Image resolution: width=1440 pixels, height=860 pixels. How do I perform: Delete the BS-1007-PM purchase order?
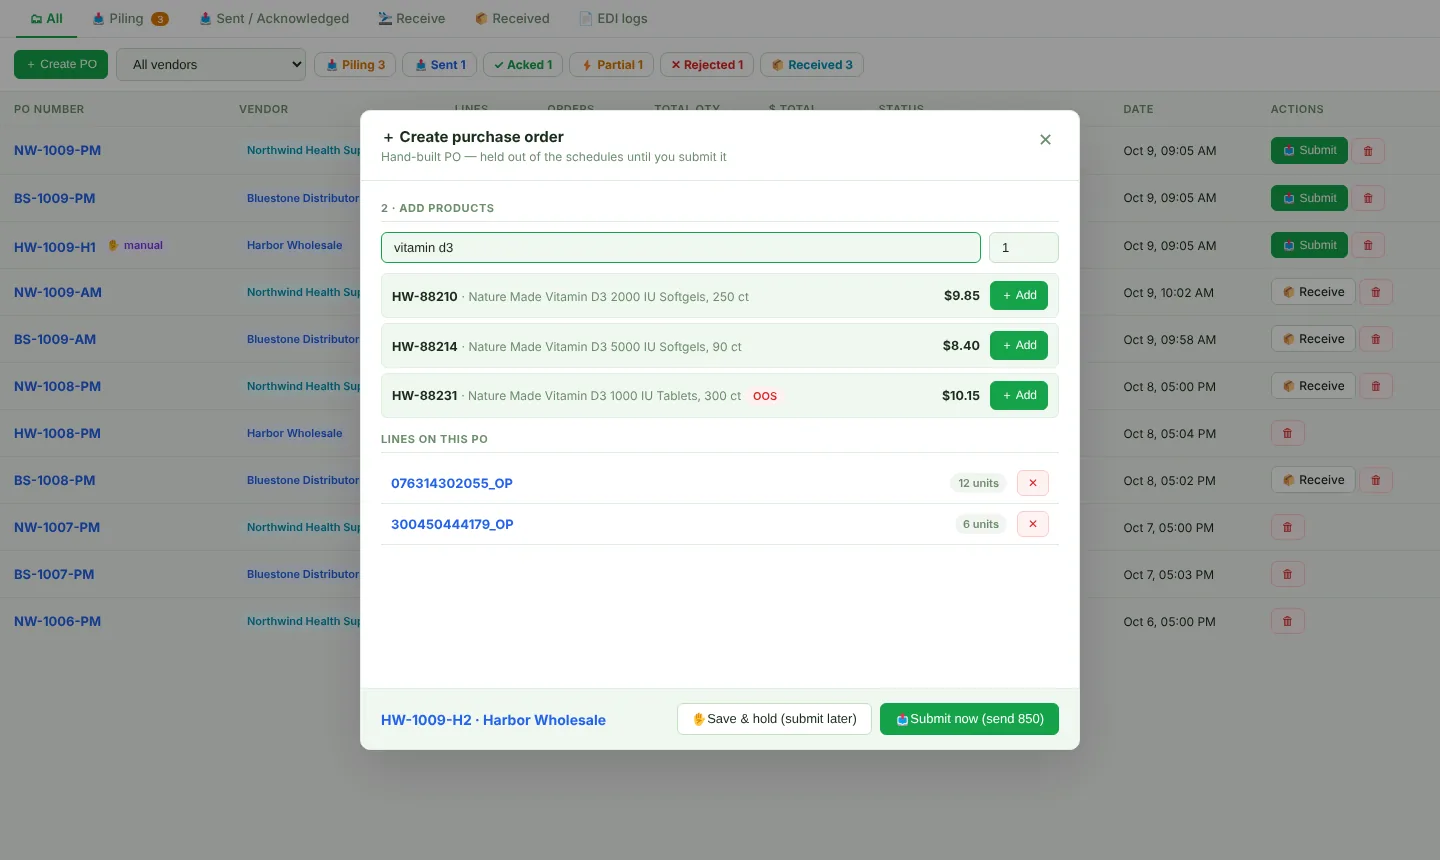point(1287,574)
